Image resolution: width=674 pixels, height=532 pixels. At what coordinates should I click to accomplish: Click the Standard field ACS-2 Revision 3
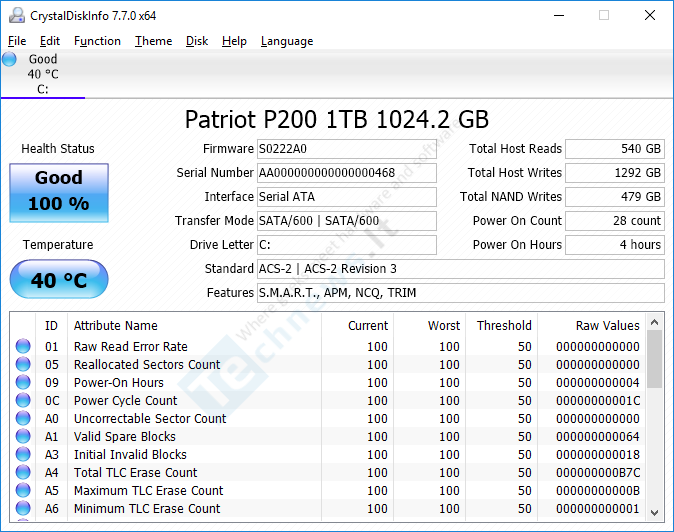(461, 269)
